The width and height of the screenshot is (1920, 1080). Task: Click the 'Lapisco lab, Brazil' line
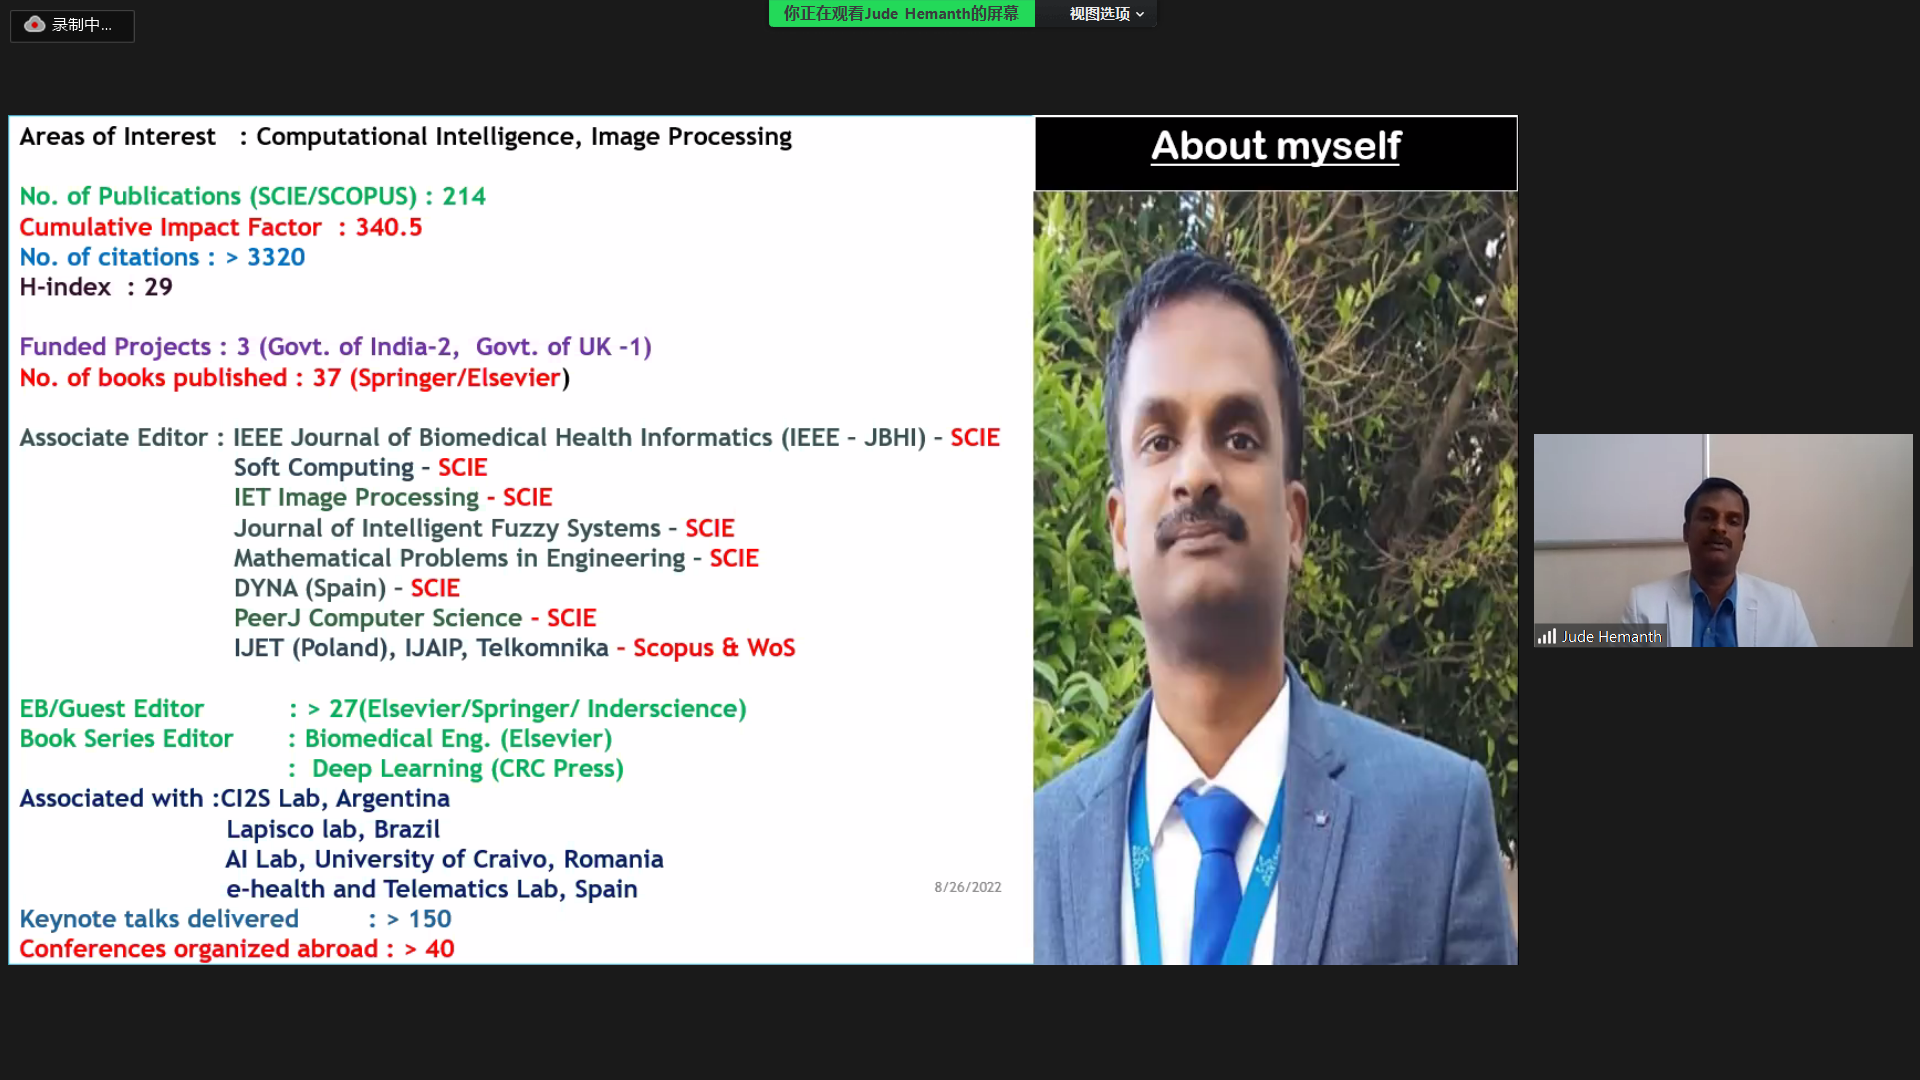click(x=333, y=829)
